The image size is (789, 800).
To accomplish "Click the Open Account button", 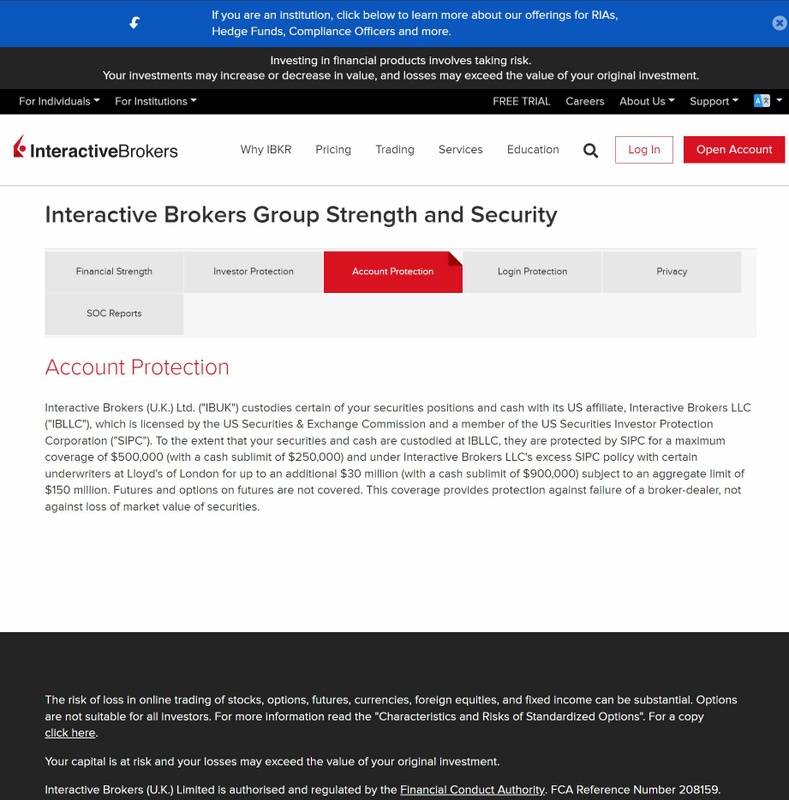I will [734, 150].
